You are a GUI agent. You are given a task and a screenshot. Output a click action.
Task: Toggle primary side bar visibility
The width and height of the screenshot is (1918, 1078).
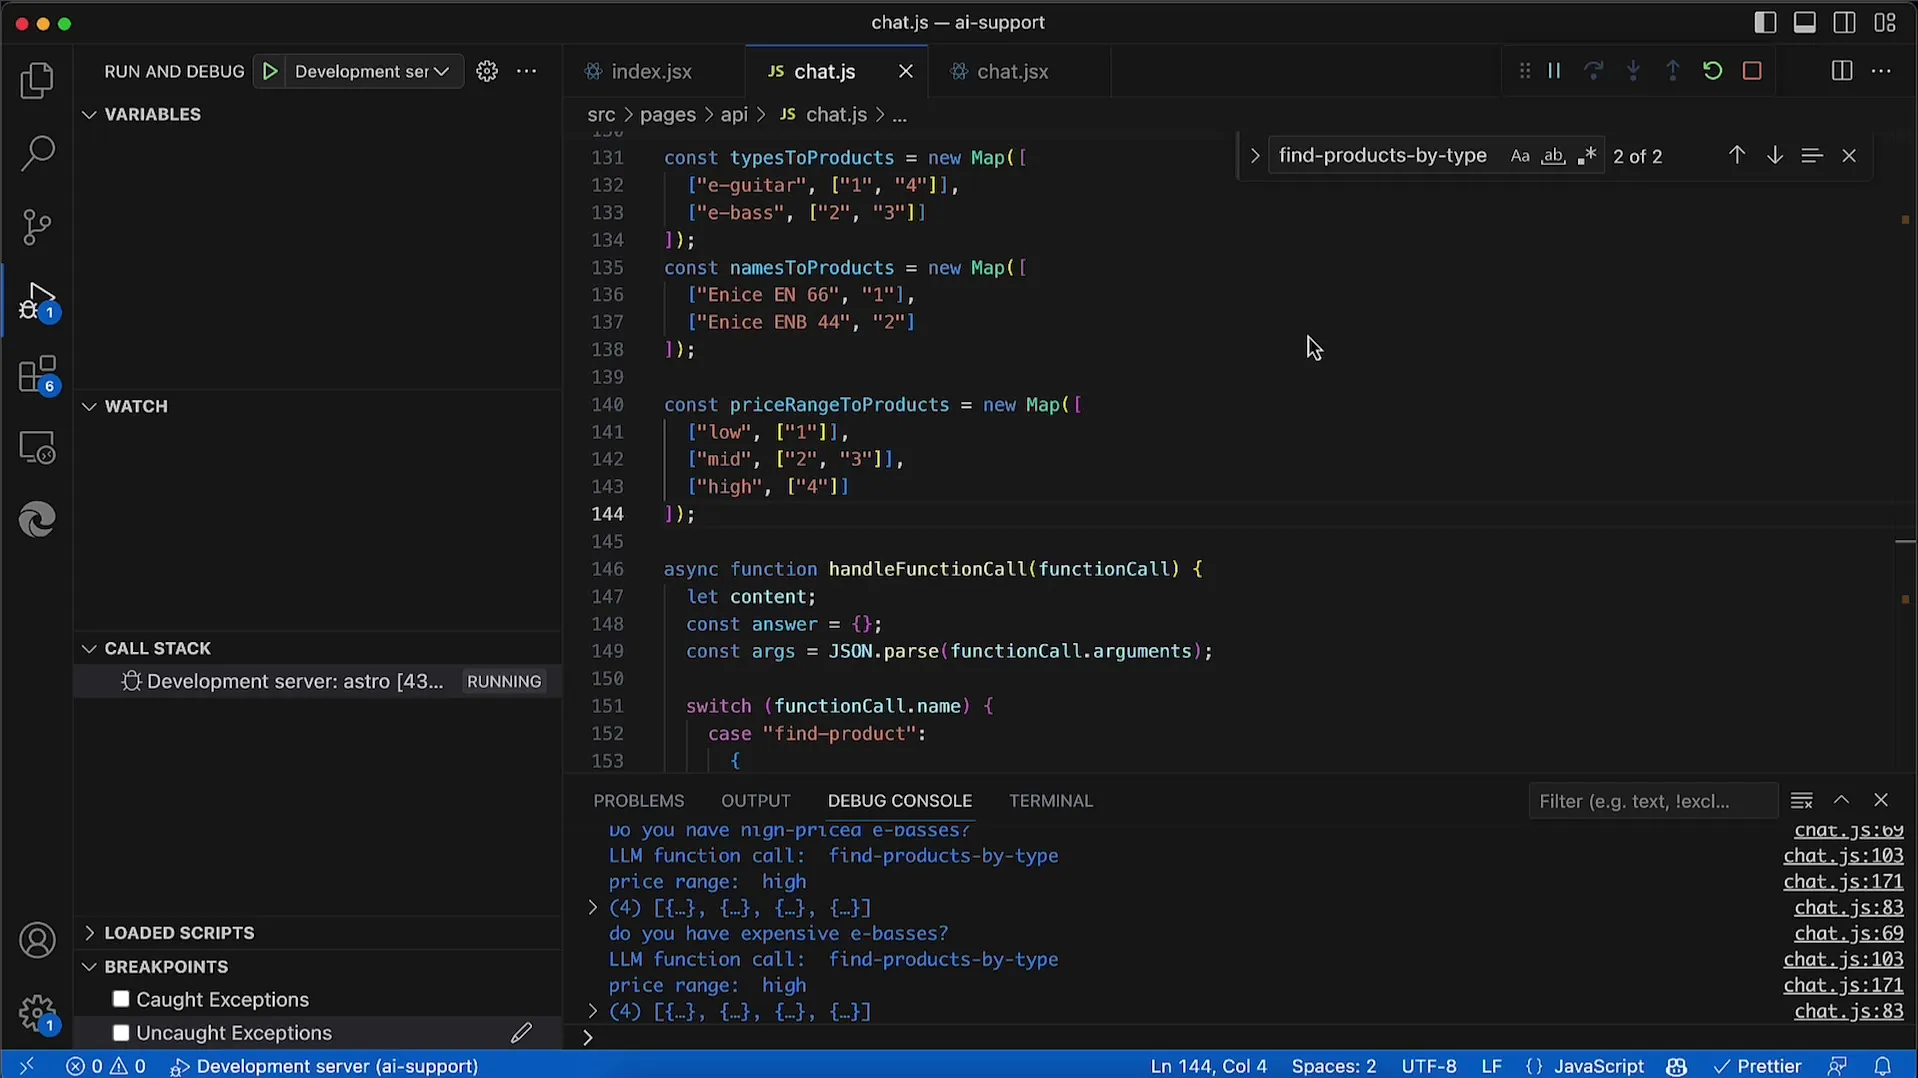click(1765, 23)
